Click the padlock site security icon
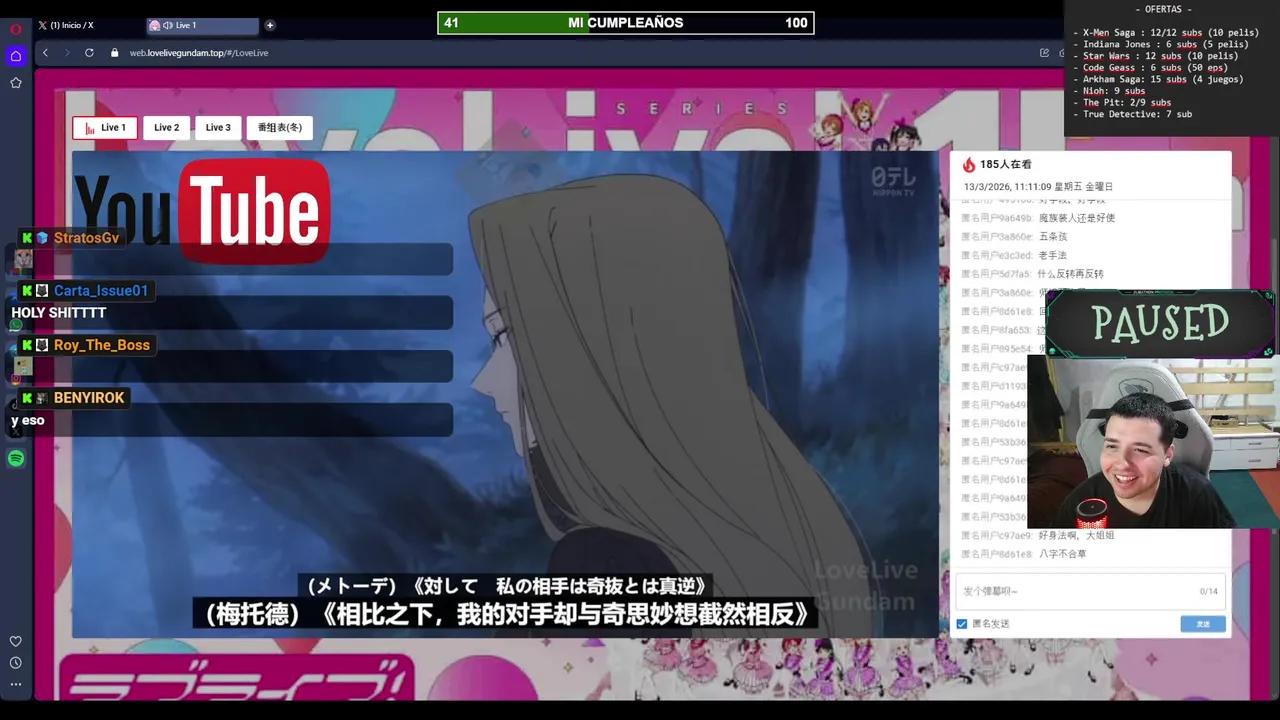This screenshot has height=720, width=1280. [x=114, y=53]
